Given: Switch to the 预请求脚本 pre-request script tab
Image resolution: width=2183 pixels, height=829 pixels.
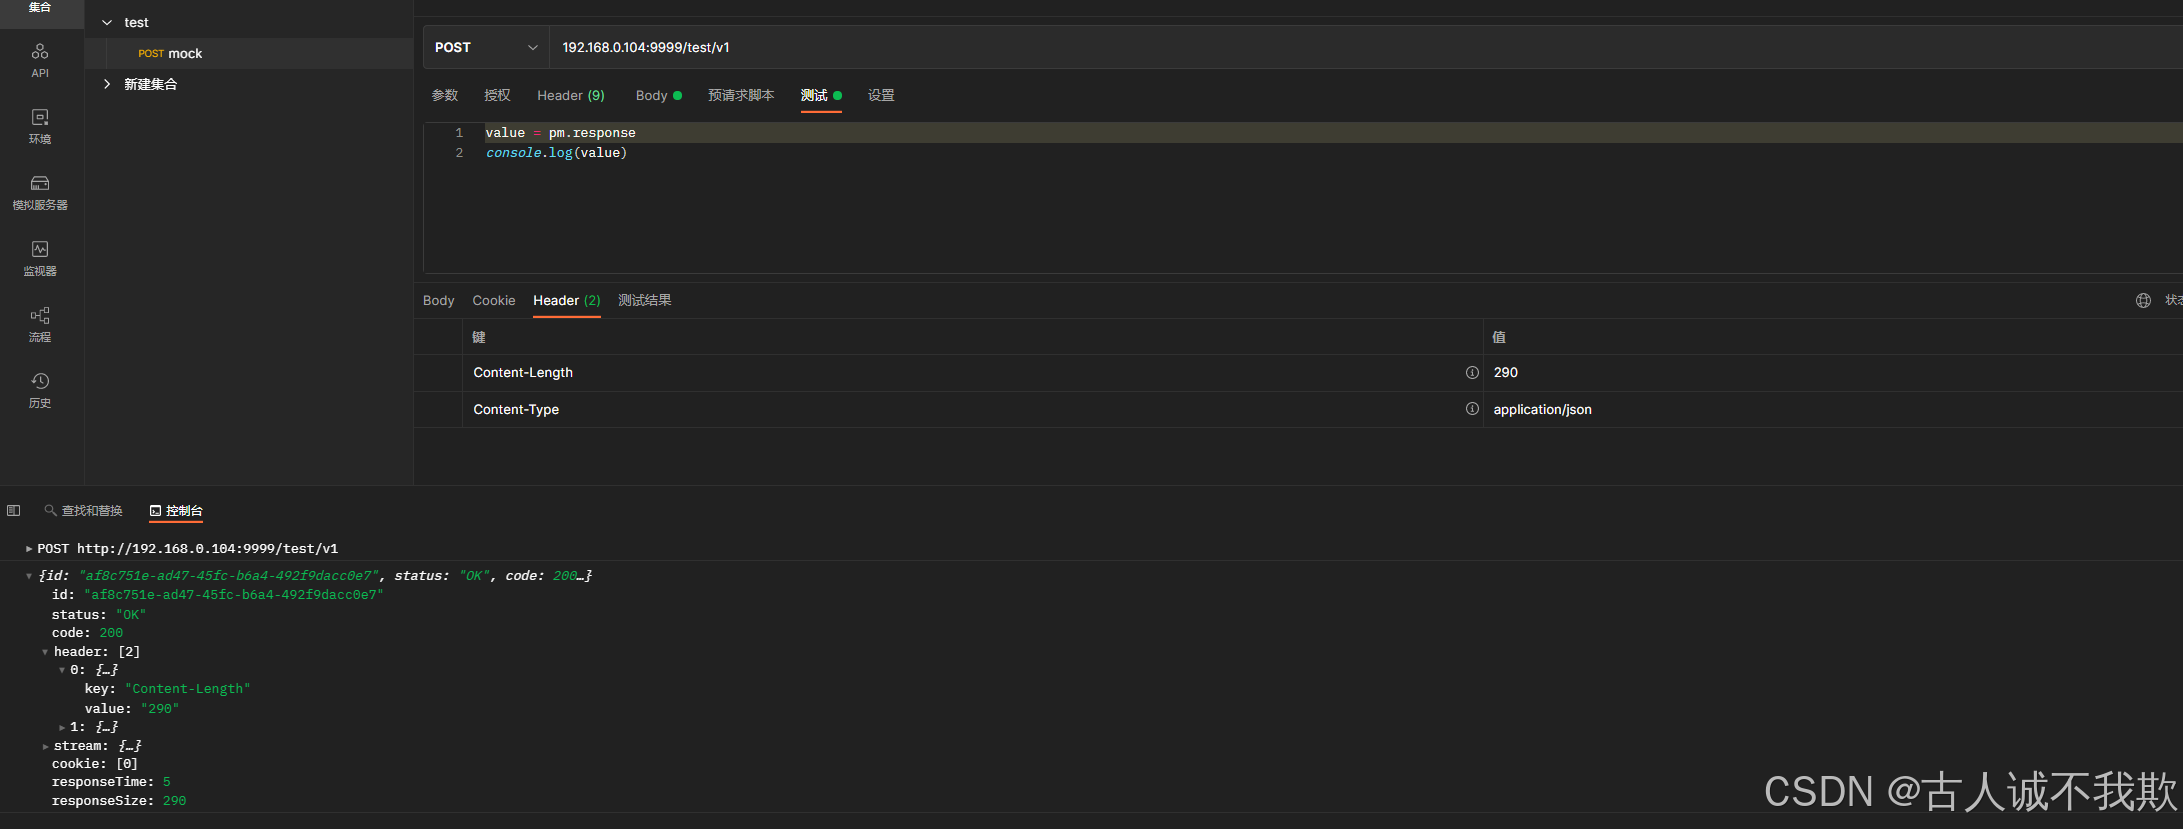Looking at the screenshot, I should [x=741, y=95].
